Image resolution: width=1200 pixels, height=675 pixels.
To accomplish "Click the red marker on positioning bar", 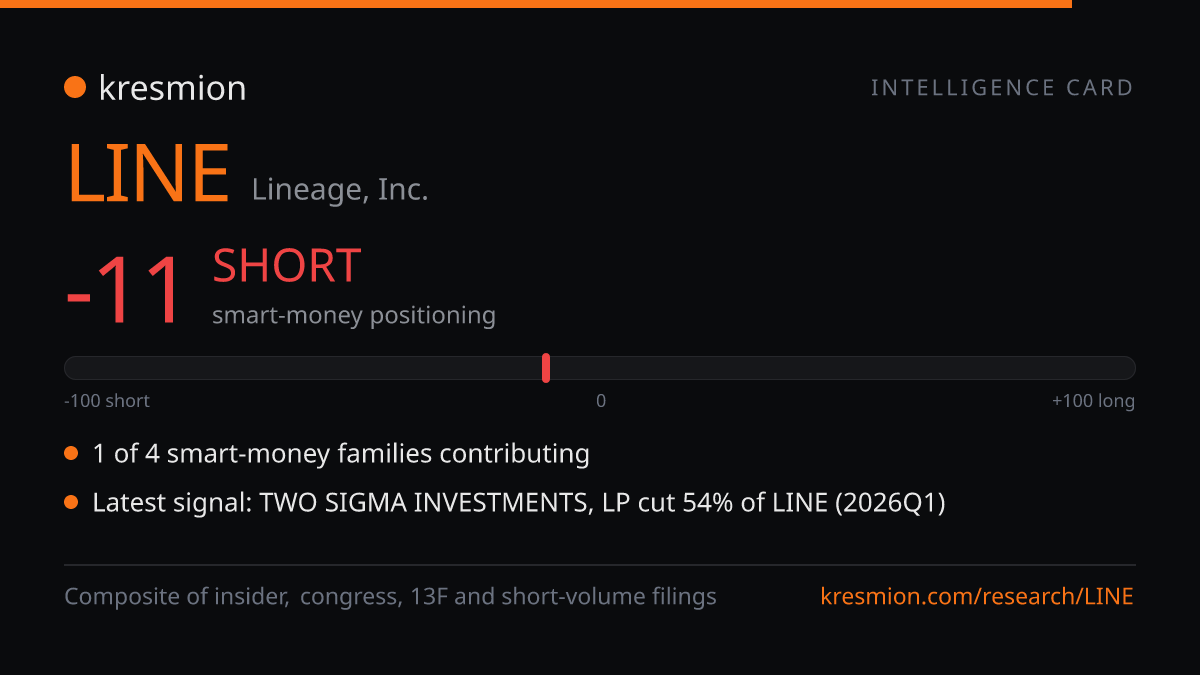I will (x=546, y=368).
